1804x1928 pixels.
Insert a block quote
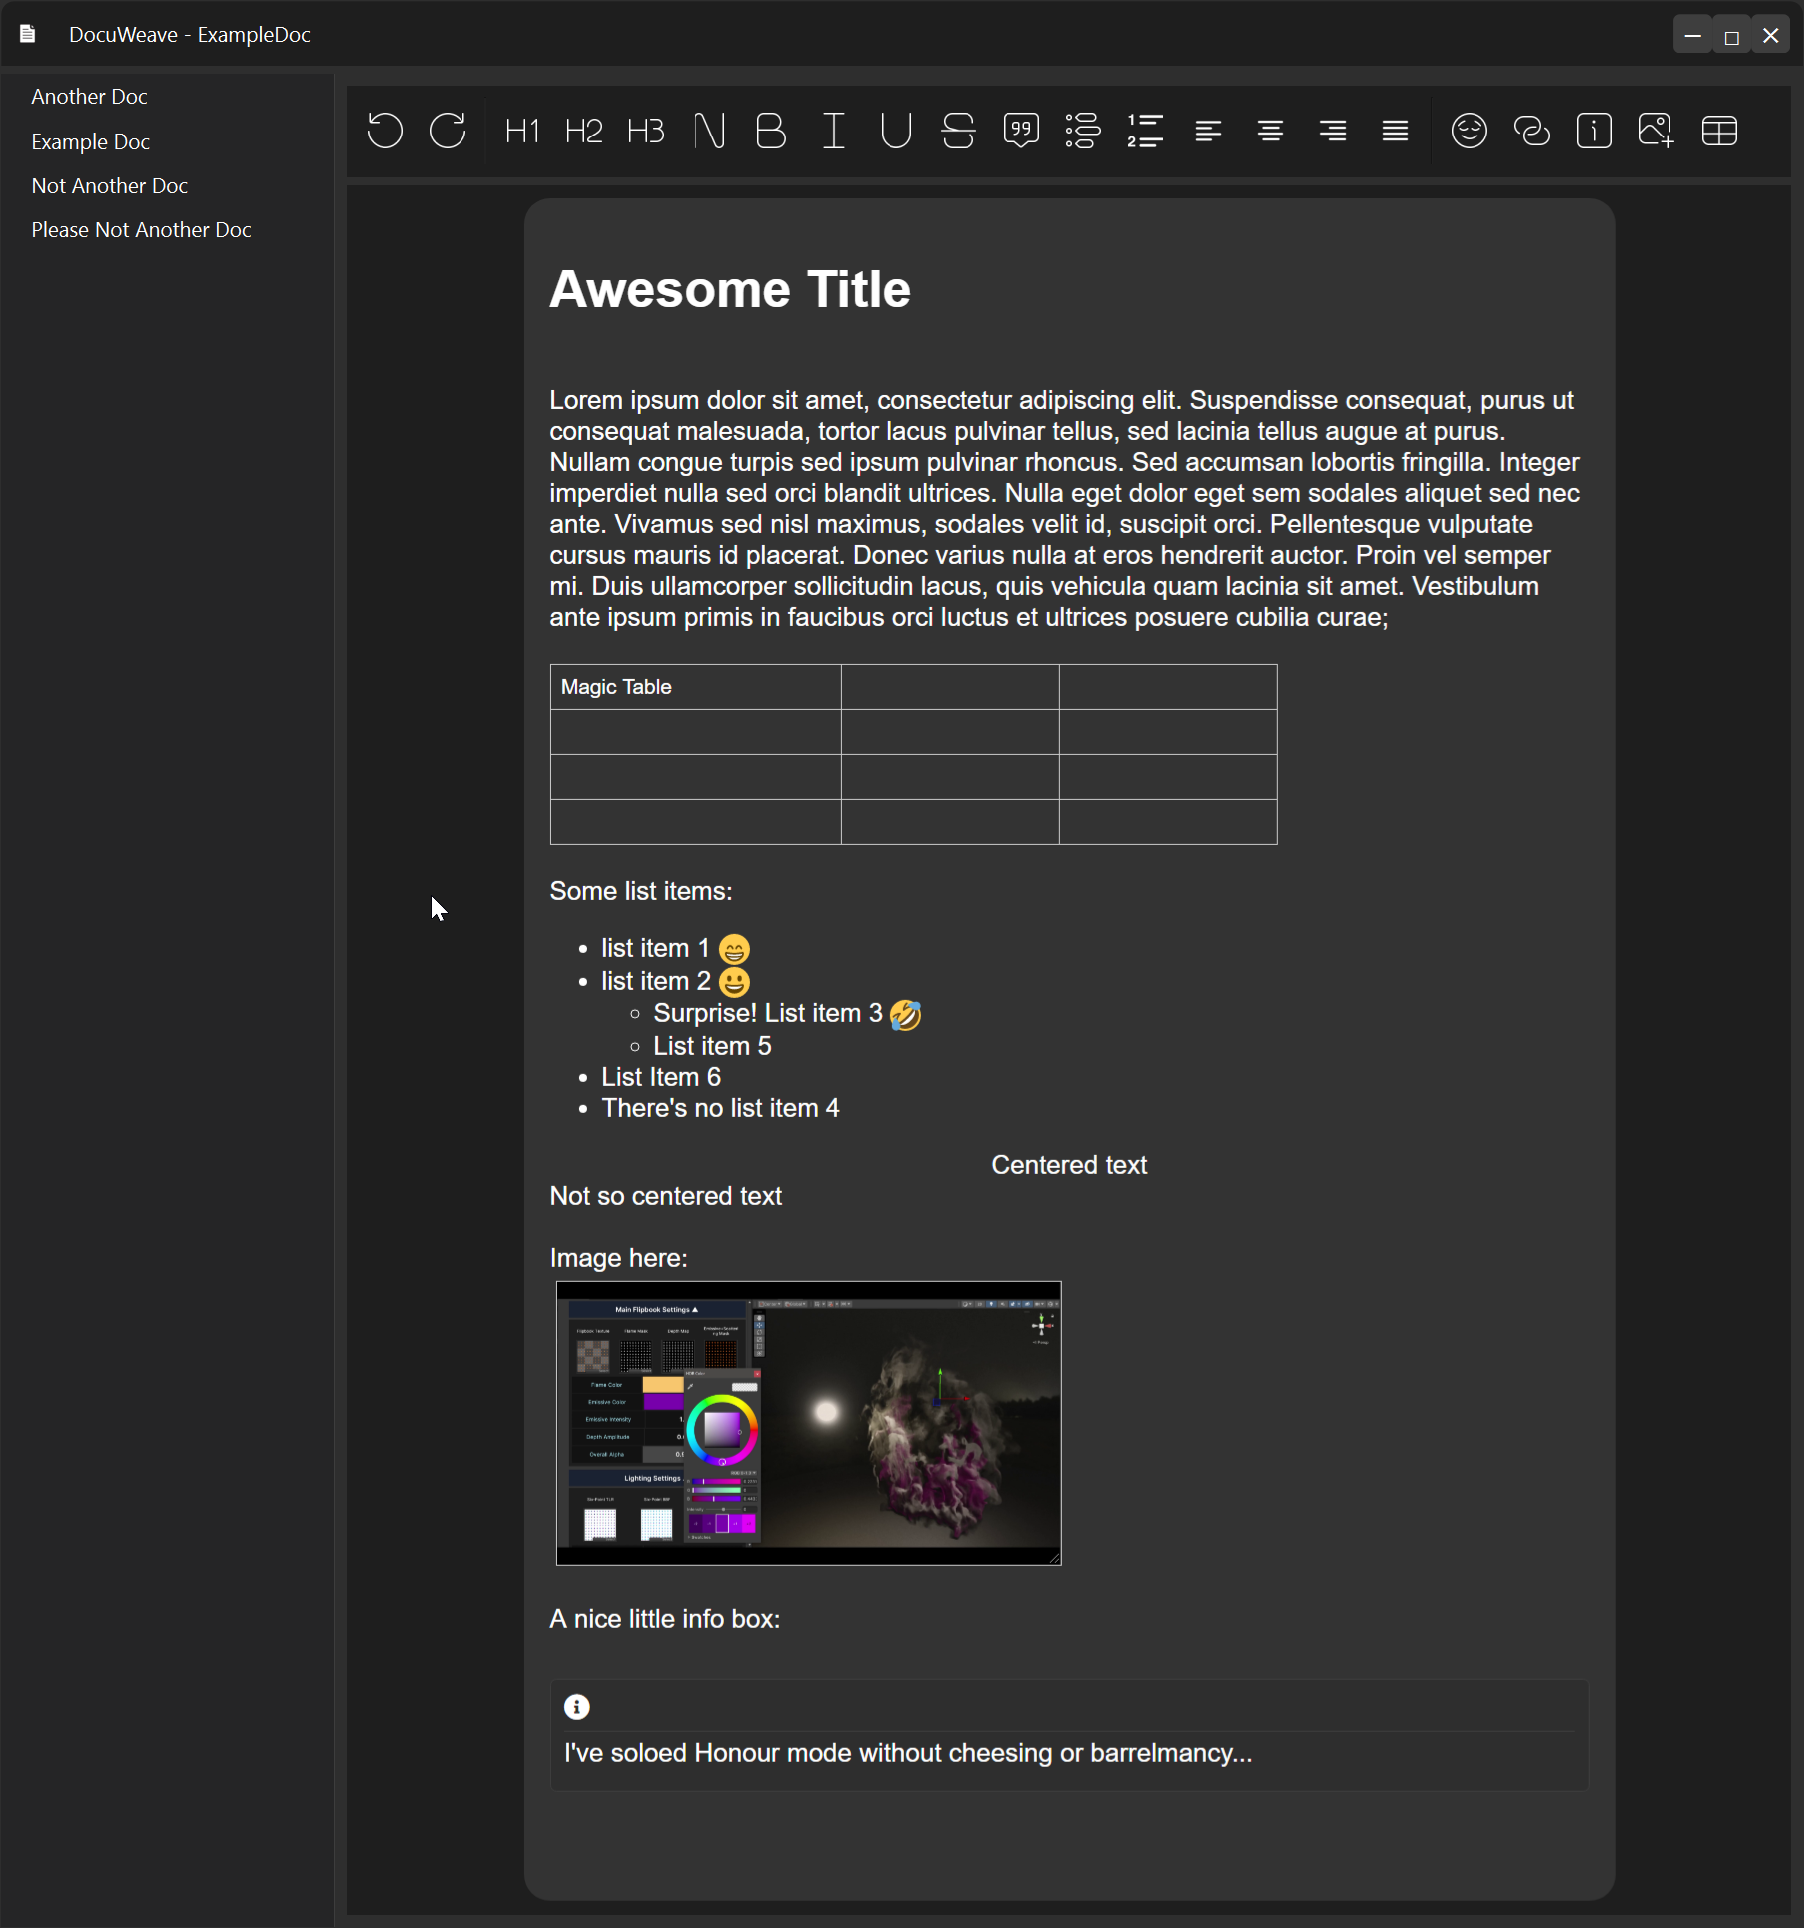[x=1020, y=131]
